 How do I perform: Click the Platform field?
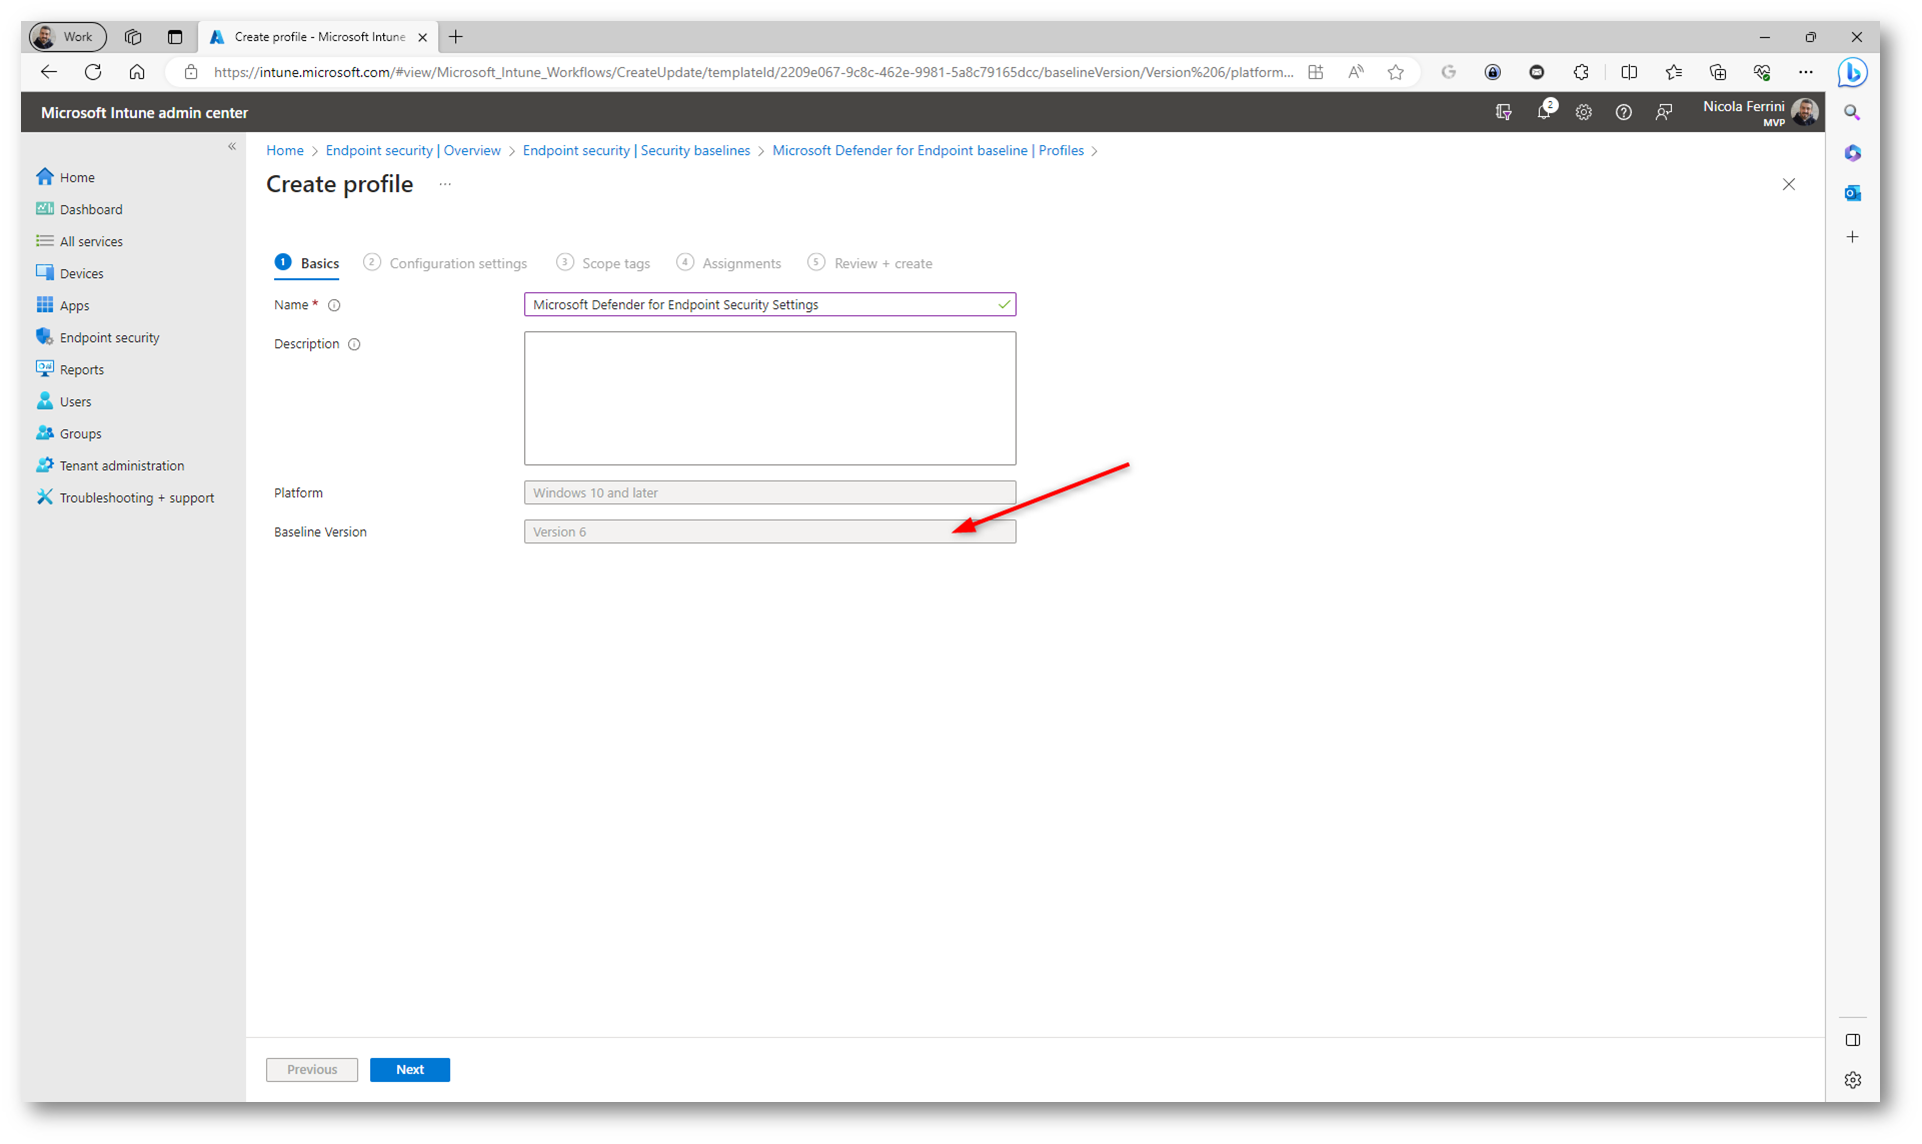[x=770, y=492]
